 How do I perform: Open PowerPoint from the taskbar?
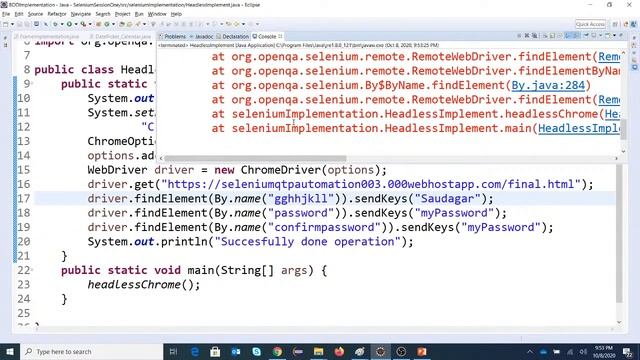tap(422, 351)
